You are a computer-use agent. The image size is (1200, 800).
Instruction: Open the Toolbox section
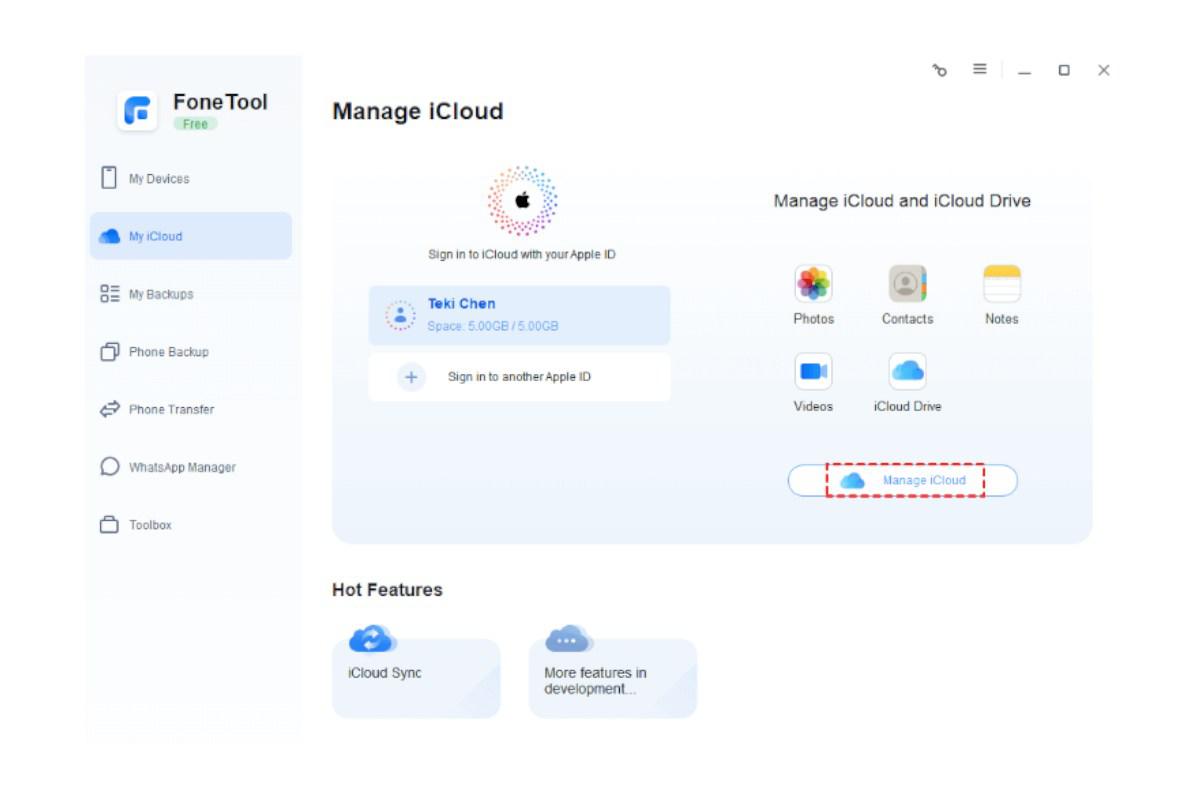pos(190,525)
